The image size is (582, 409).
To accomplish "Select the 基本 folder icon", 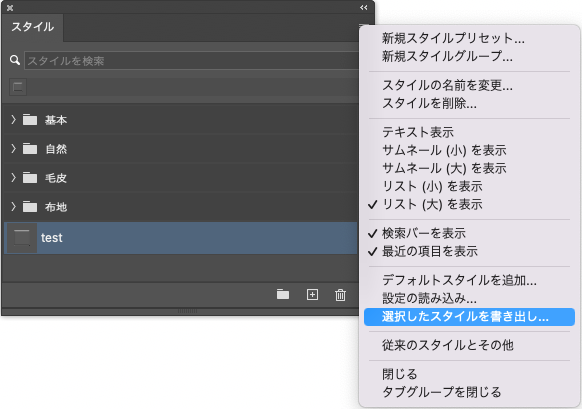I will (30, 120).
